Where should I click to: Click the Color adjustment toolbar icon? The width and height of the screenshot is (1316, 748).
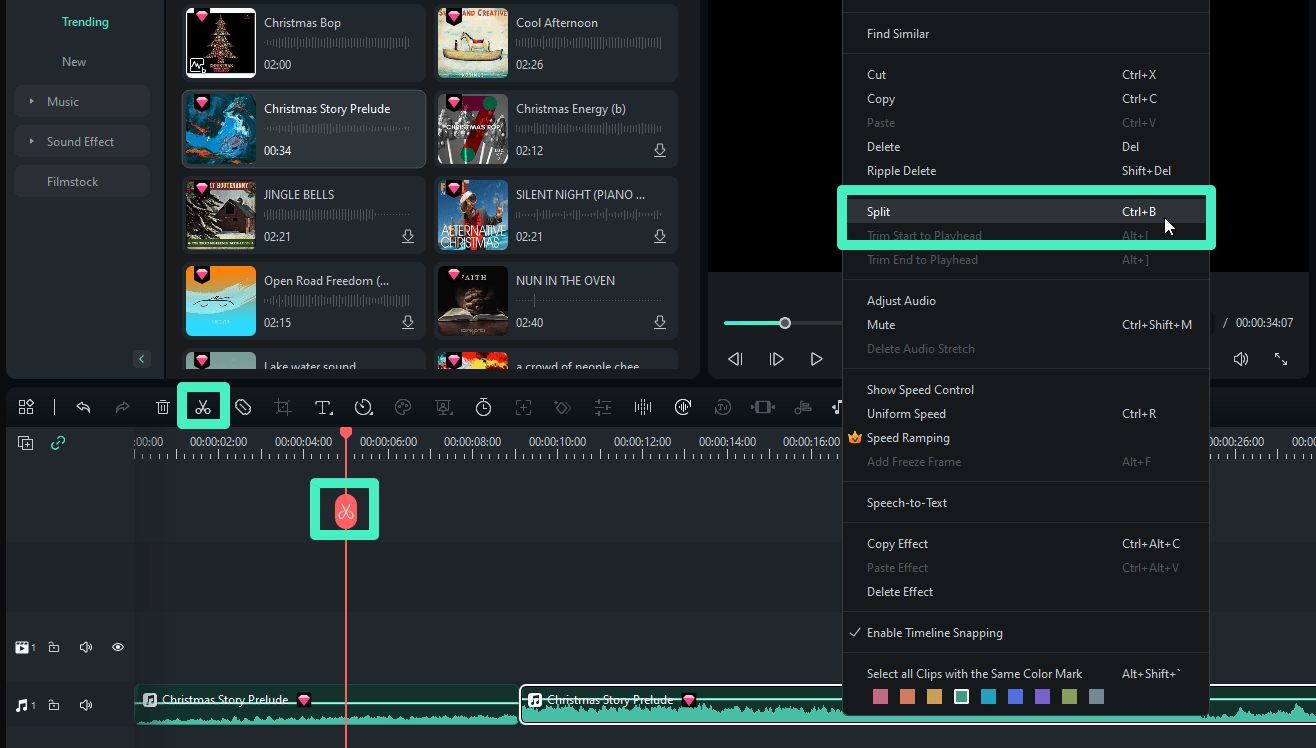pyautogui.click(x=403, y=407)
